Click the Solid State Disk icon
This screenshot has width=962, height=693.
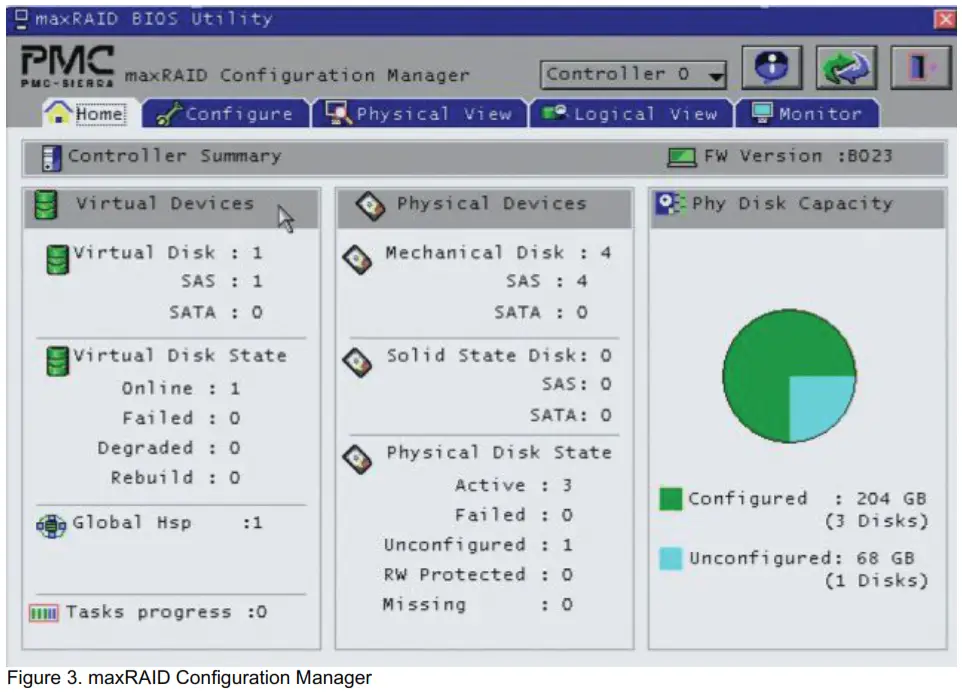tap(358, 362)
